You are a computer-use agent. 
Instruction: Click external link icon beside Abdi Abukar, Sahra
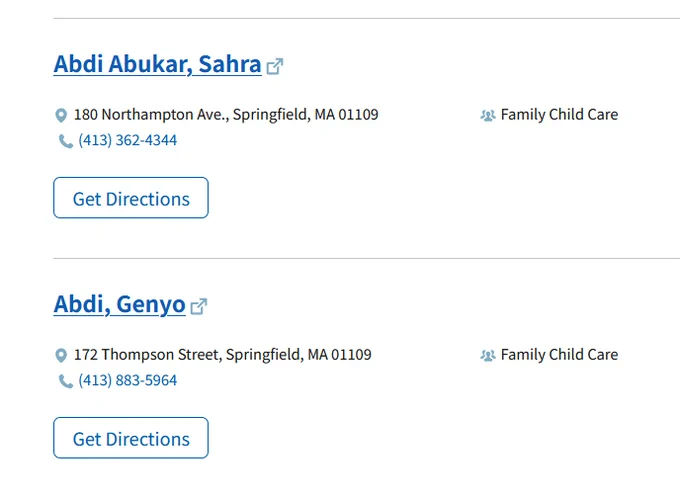point(275,66)
